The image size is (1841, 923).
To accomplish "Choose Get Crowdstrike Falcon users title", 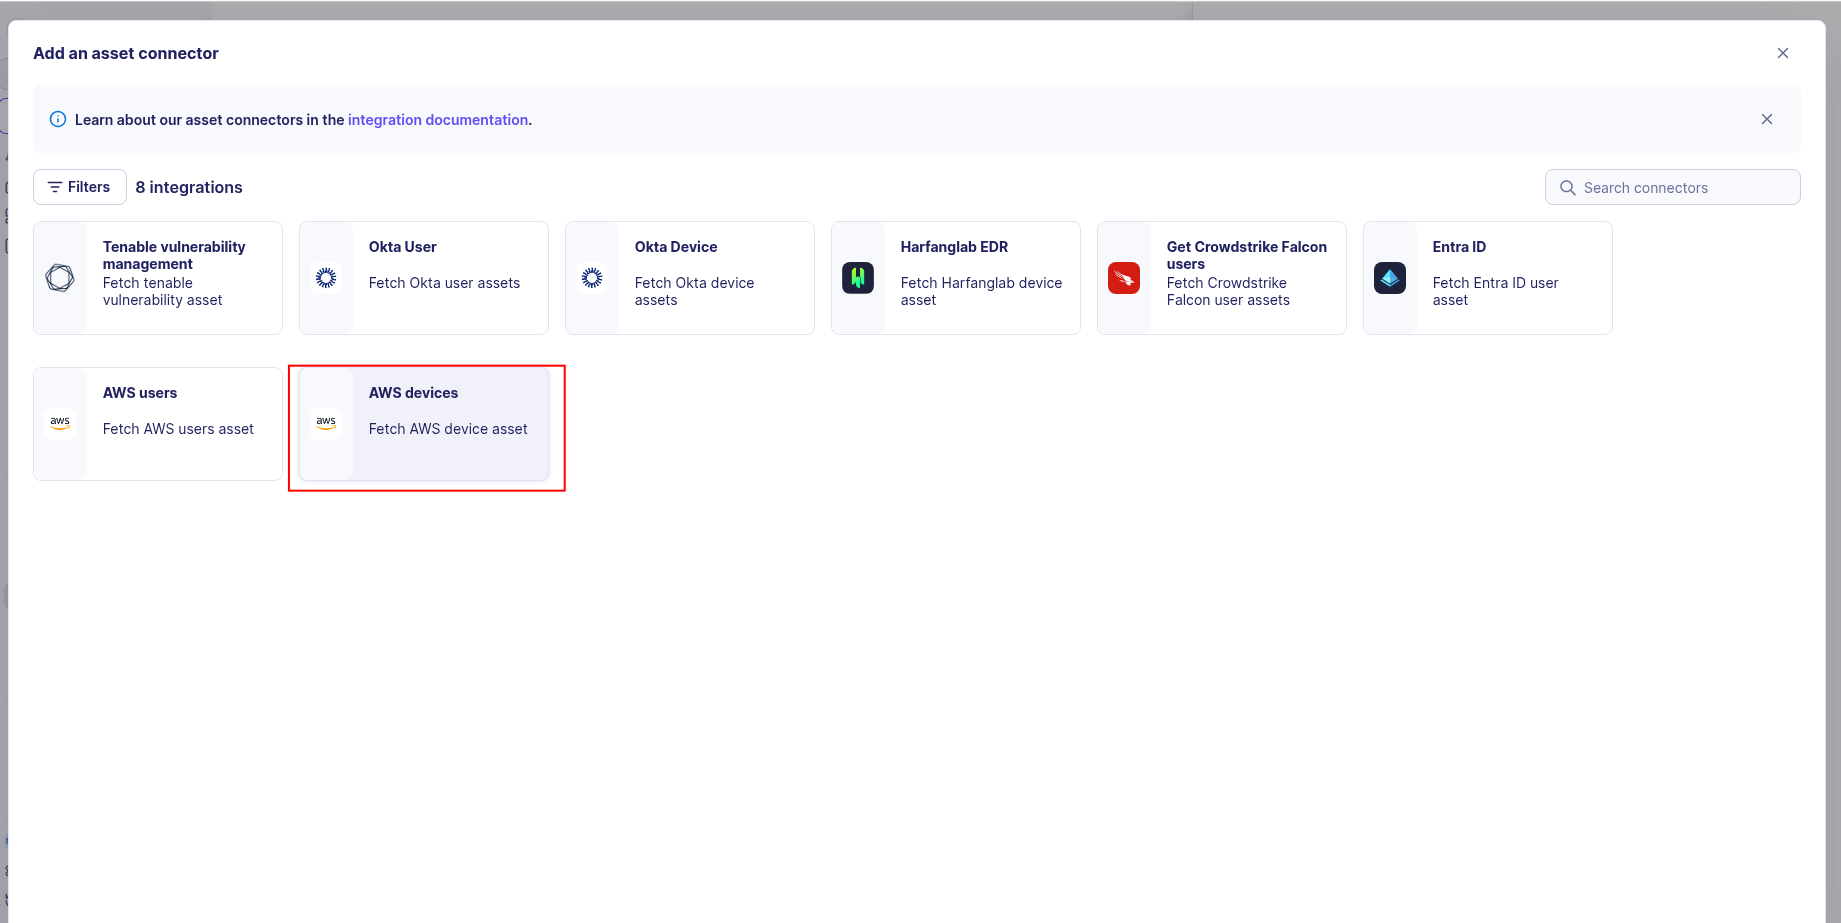I will click(1246, 255).
